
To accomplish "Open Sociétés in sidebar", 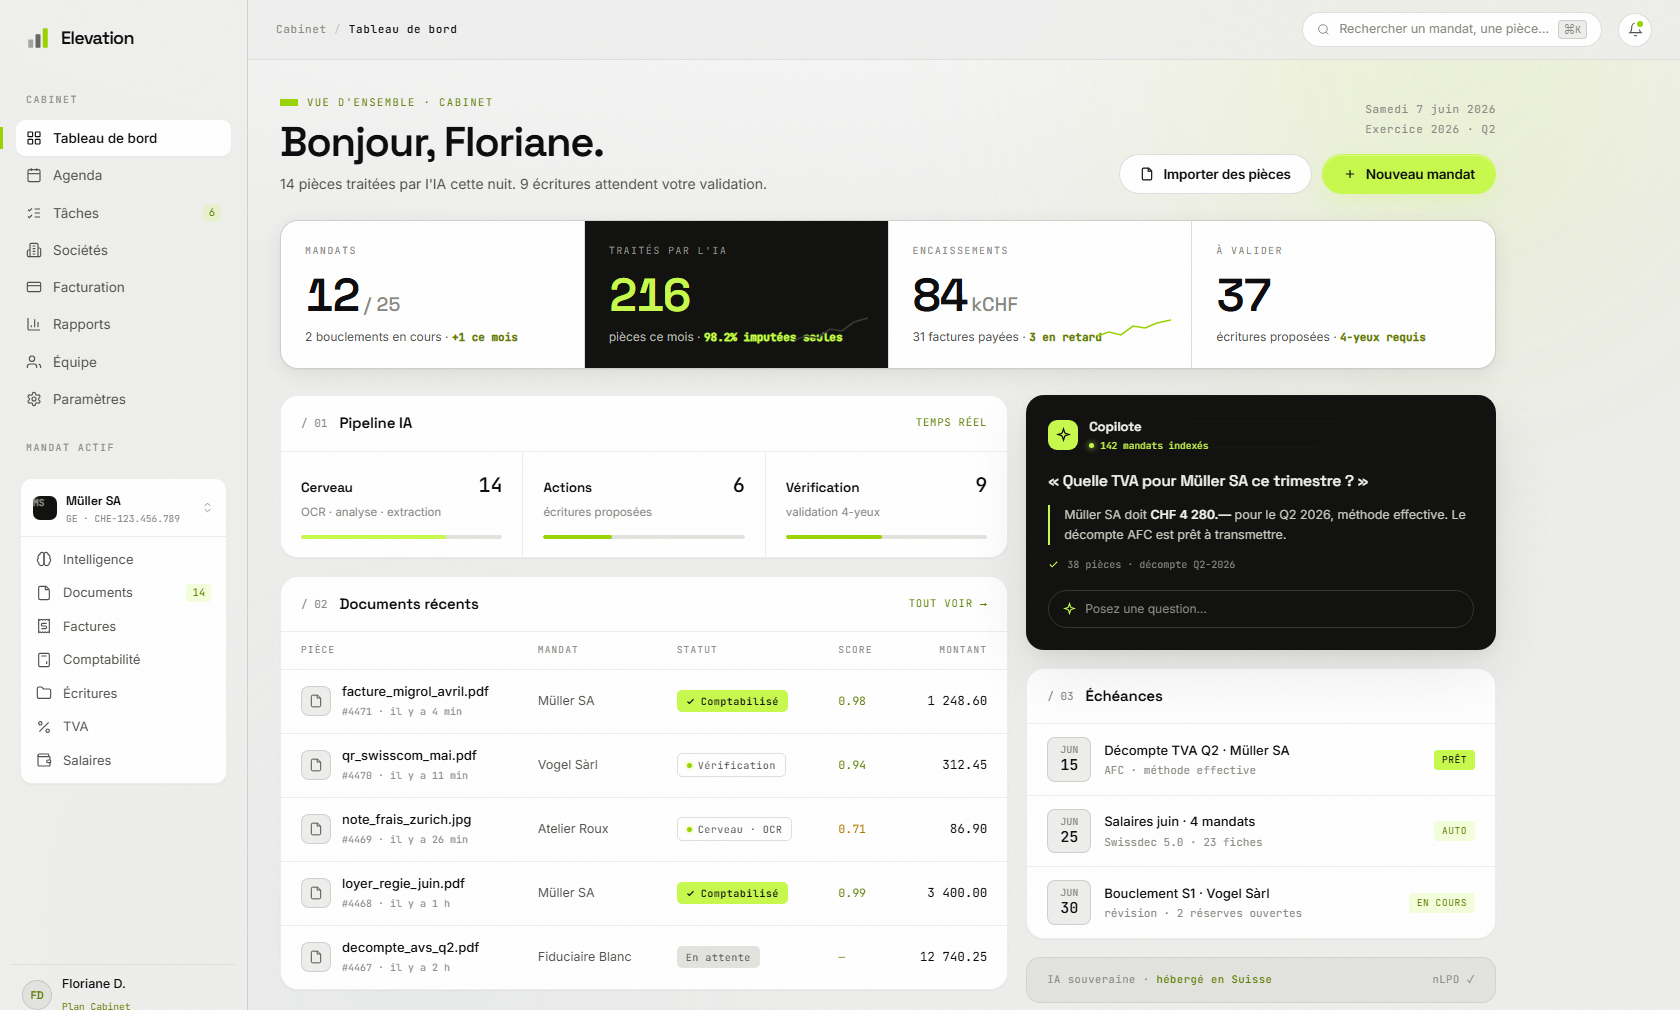I will tap(123, 250).
